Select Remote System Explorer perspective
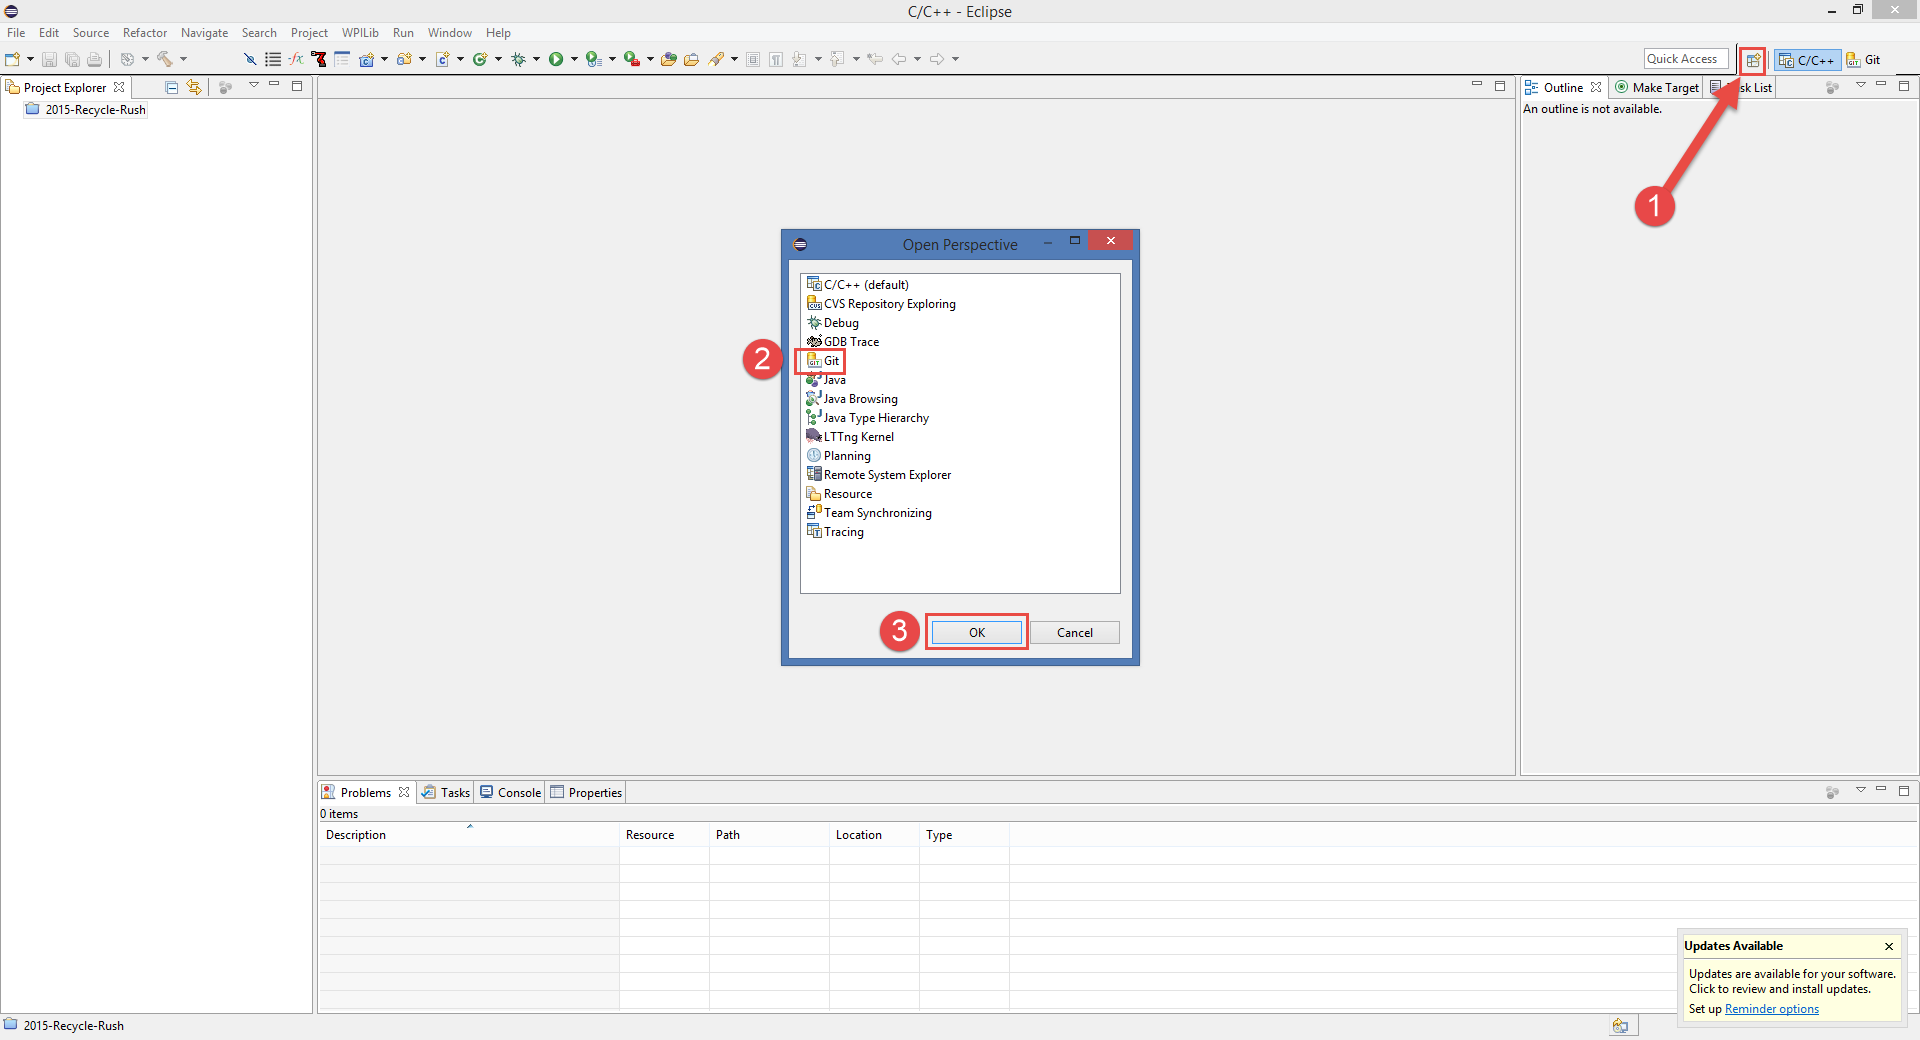This screenshot has width=1920, height=1040. pyautogui.click(x=879, y=475)
